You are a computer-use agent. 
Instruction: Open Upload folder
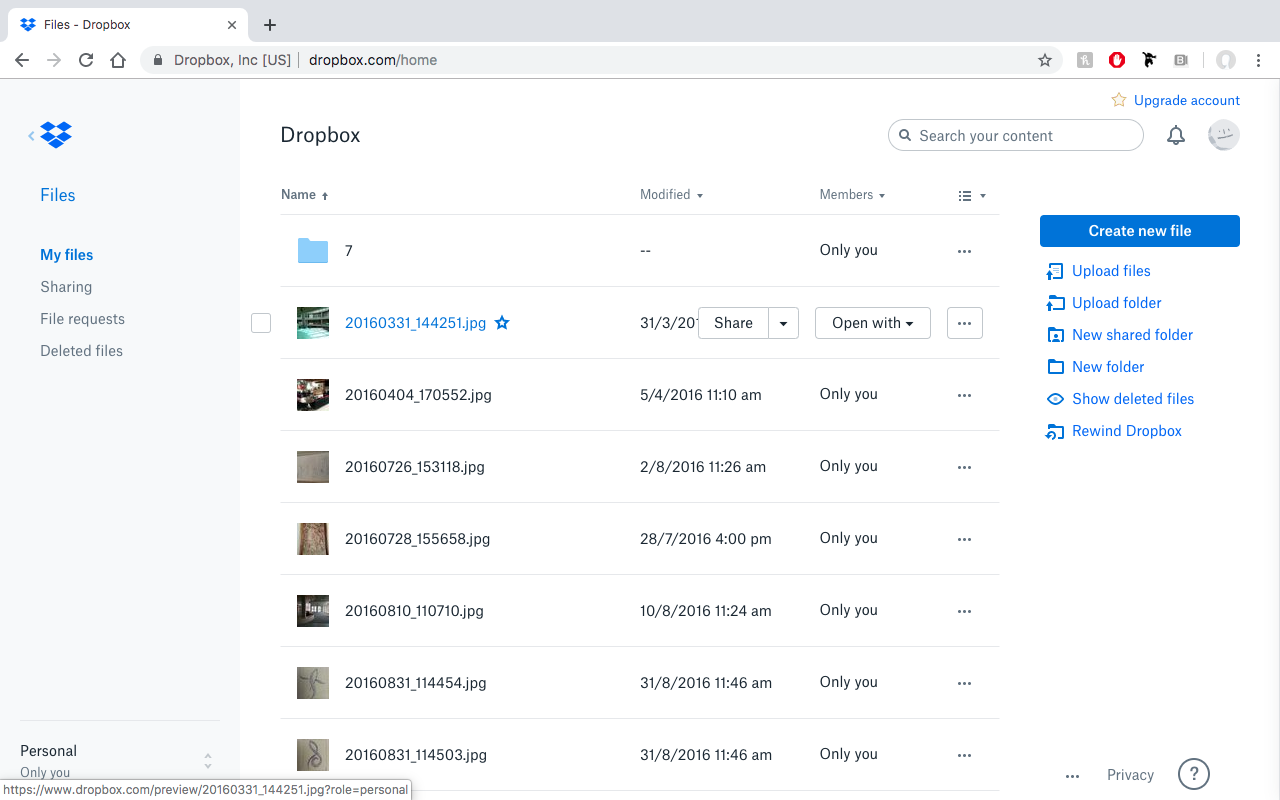1116,303
